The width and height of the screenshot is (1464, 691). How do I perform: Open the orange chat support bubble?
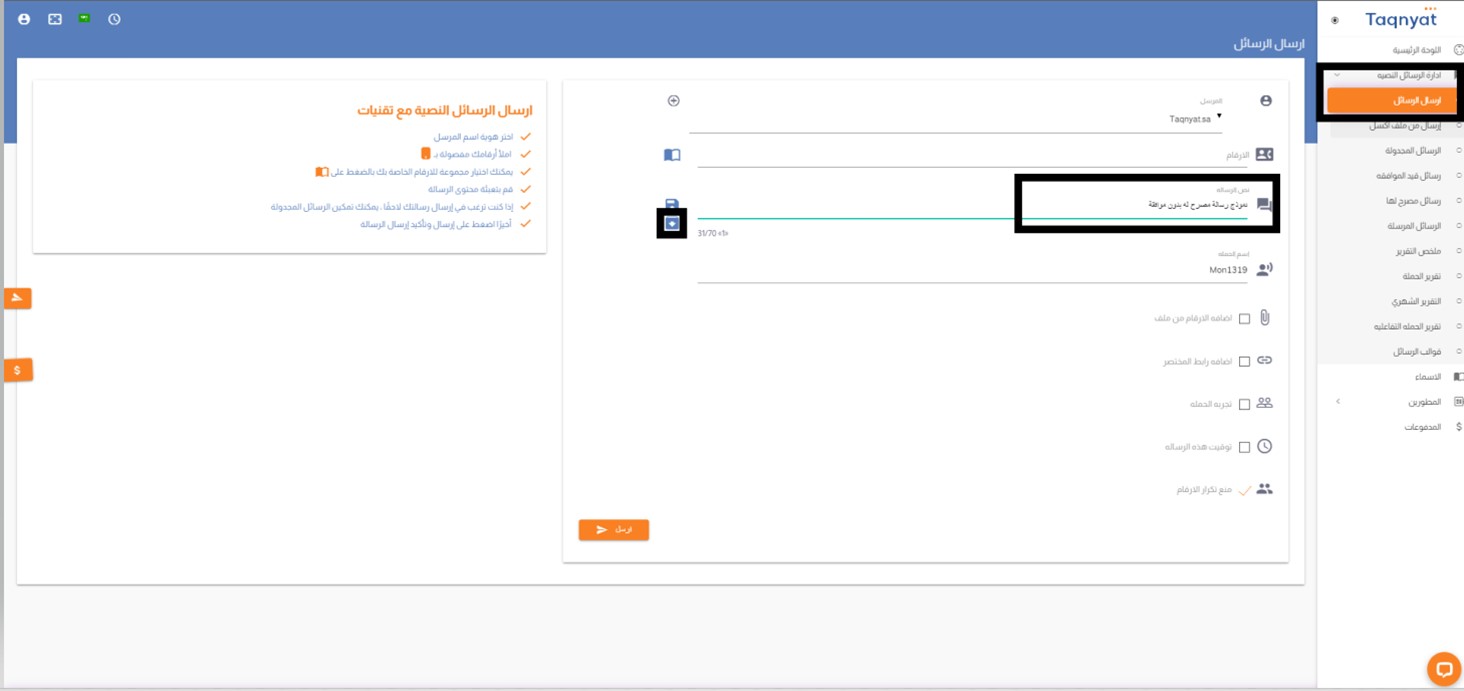[x=1442, y=668]
